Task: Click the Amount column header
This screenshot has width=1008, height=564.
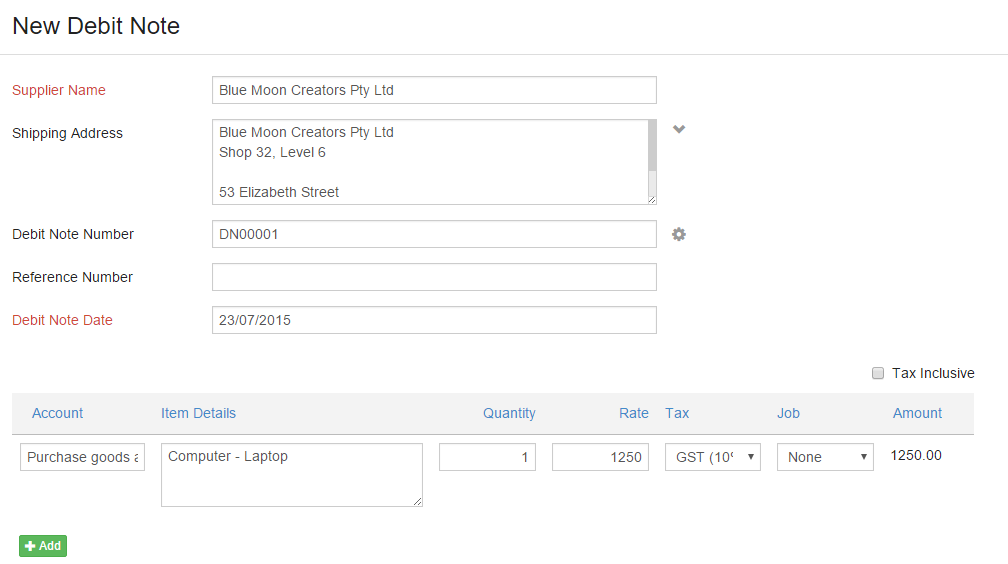Action: (x=917, y=414)
